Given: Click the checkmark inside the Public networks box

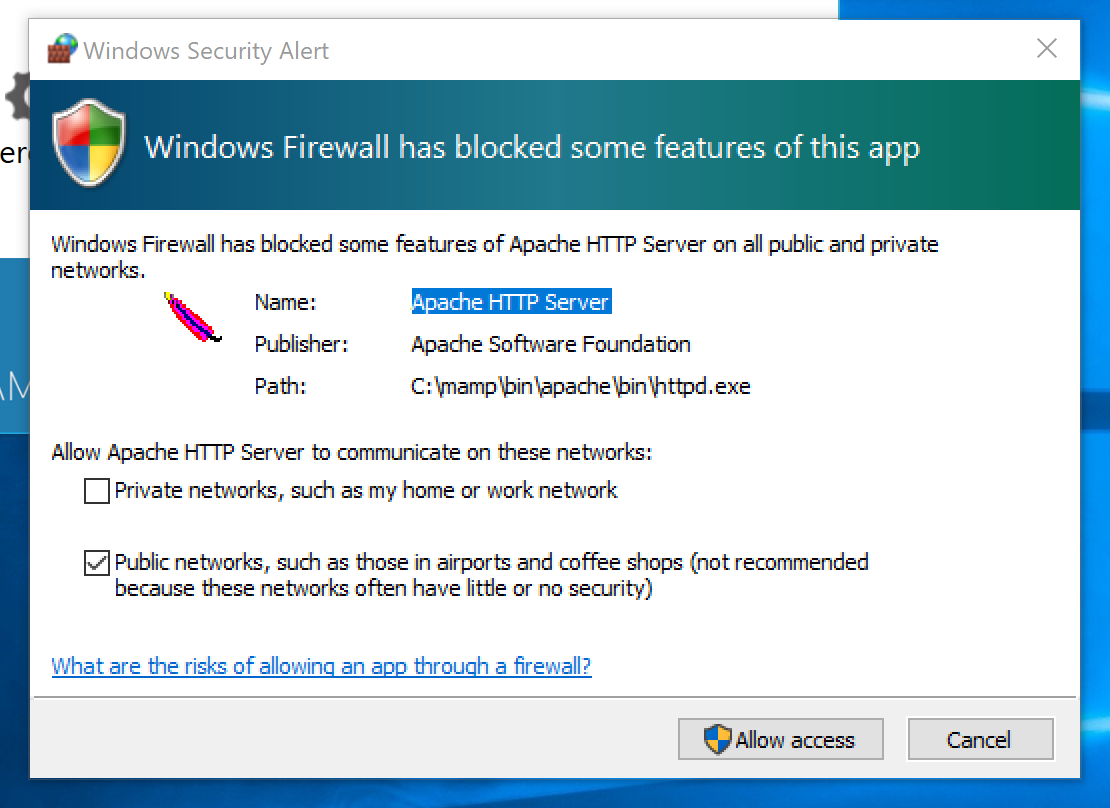Looking at the screenshot, I should pyautogui.click(x=96, y=562).
